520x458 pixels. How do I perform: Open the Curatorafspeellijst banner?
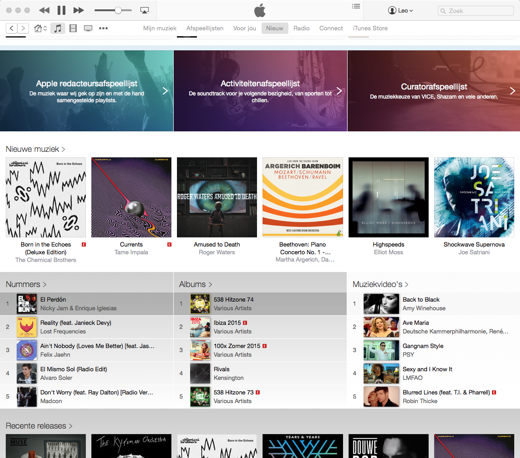pyautogui.click(x=434, y=91)
